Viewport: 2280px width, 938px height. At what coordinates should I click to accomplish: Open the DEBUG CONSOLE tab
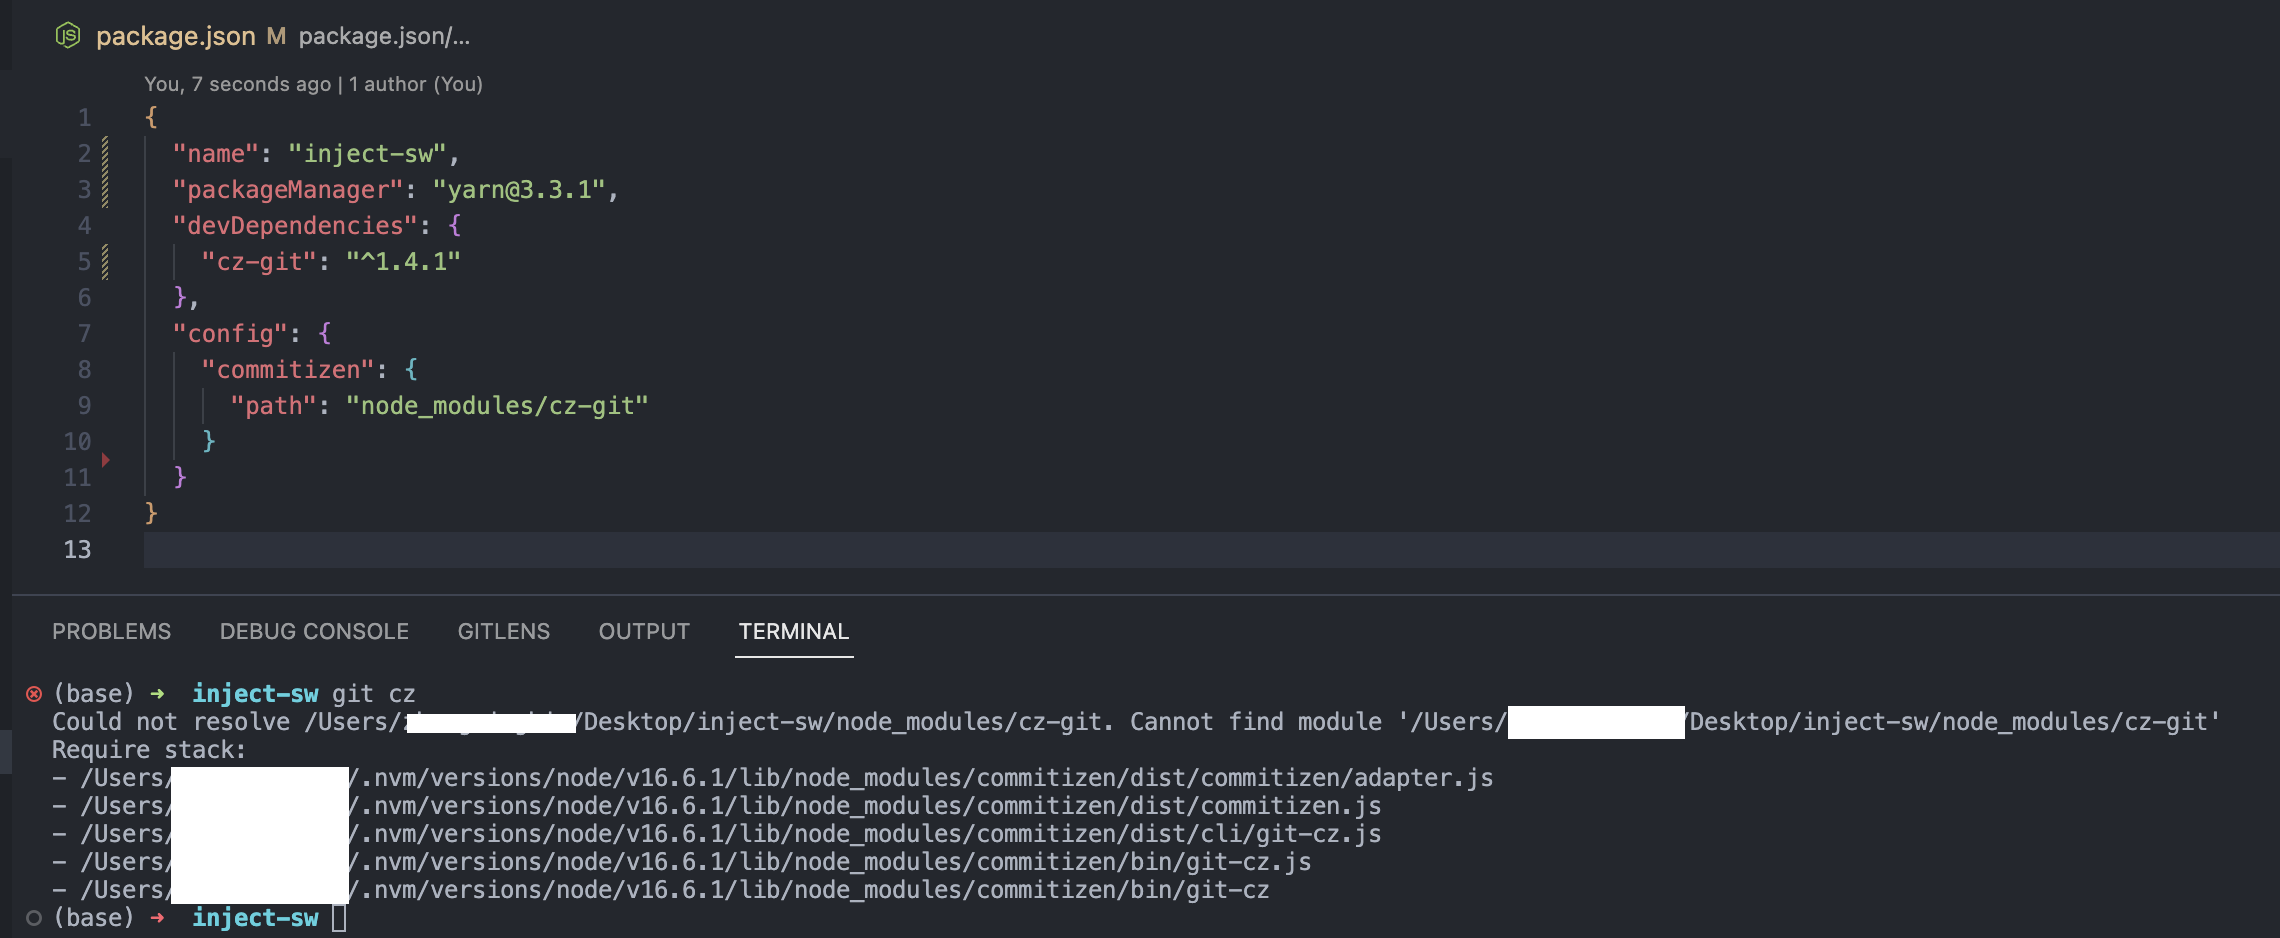(x=314, y=631)
